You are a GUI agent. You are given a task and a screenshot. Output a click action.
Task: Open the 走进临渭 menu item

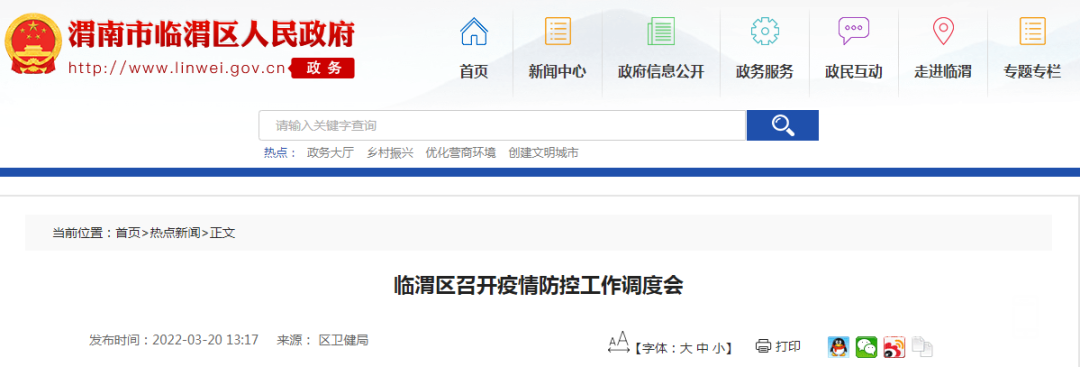tap(943, 72)
